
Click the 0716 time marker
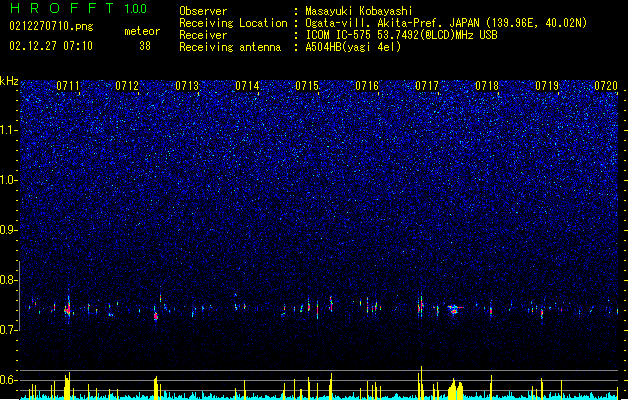[367, 86]
